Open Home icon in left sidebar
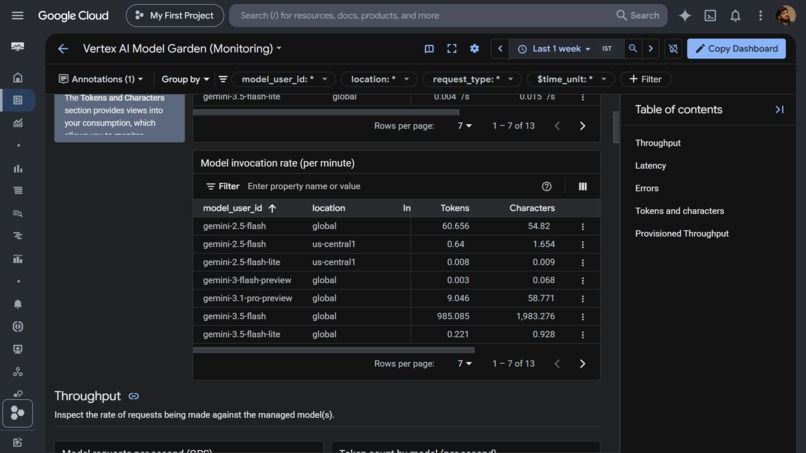Screen dimensions: 806x453 click(x=17, y=78)
